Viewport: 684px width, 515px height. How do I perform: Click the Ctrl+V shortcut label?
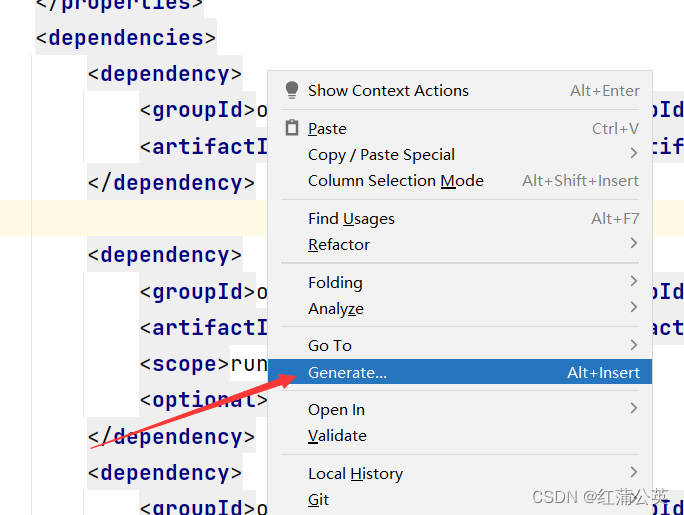coord(616,129)
